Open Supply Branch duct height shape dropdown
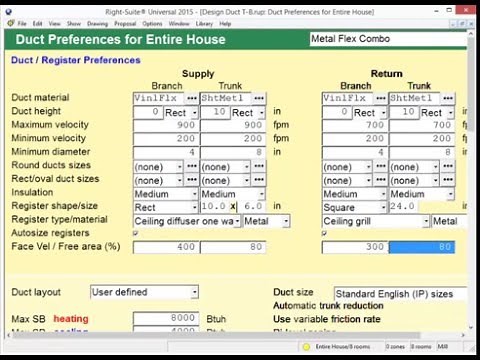 195,113
